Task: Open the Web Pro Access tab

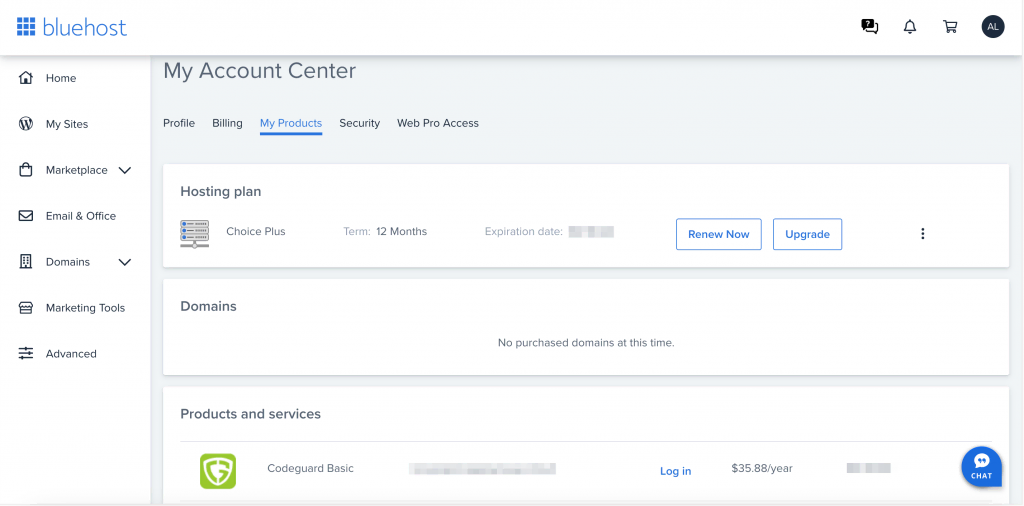Action: [x=438, y=123]
